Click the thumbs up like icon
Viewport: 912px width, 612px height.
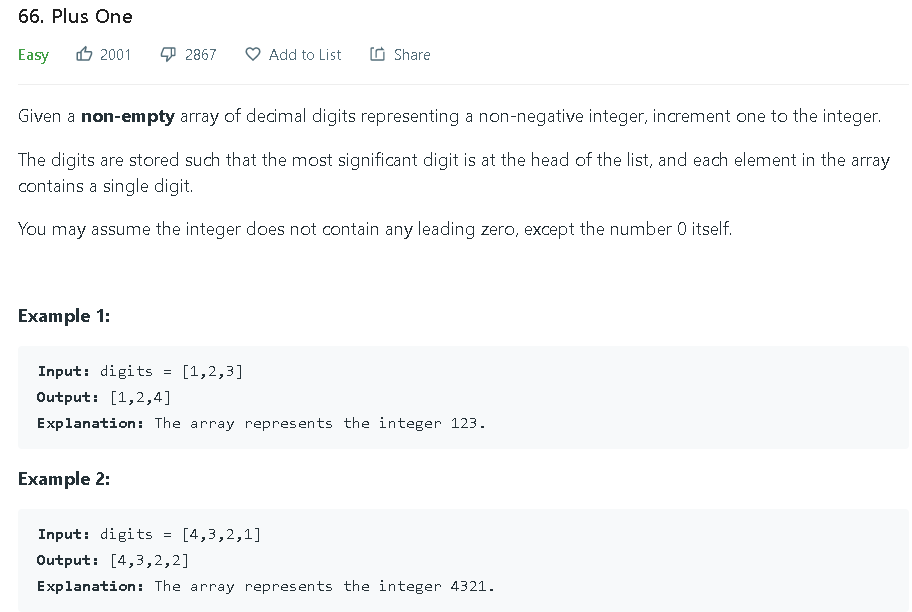point(85,54)
